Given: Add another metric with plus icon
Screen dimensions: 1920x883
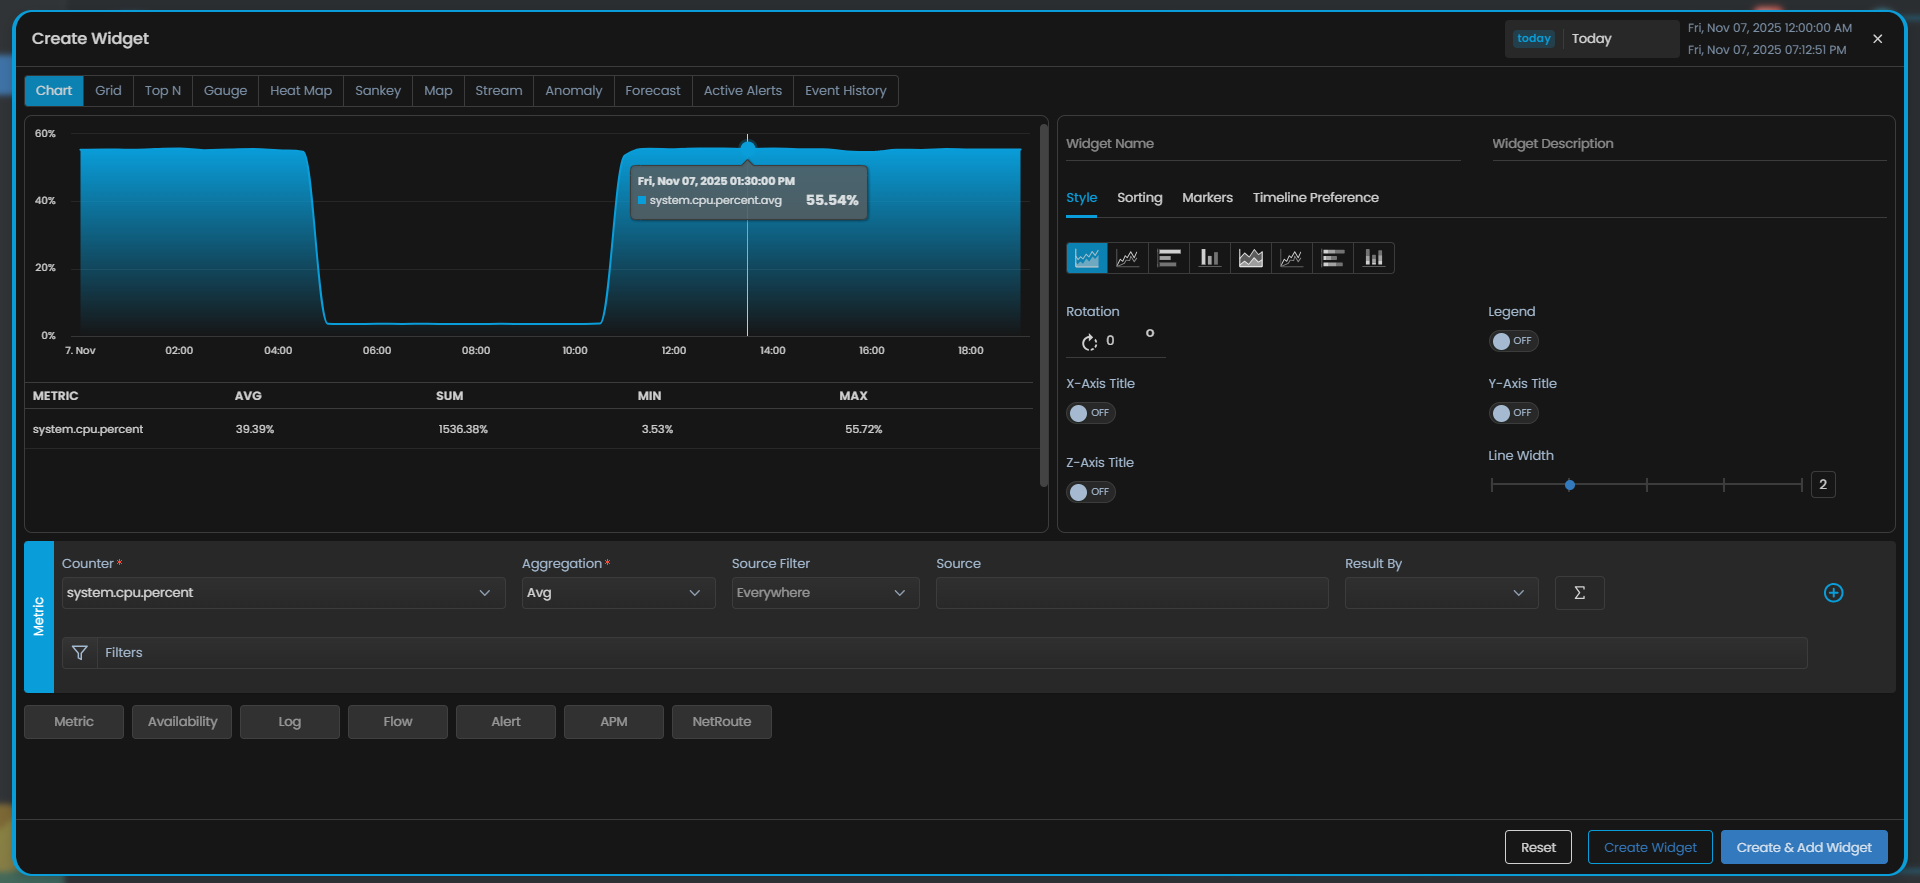Looking at the screenshot, I should coord(1833,593).
